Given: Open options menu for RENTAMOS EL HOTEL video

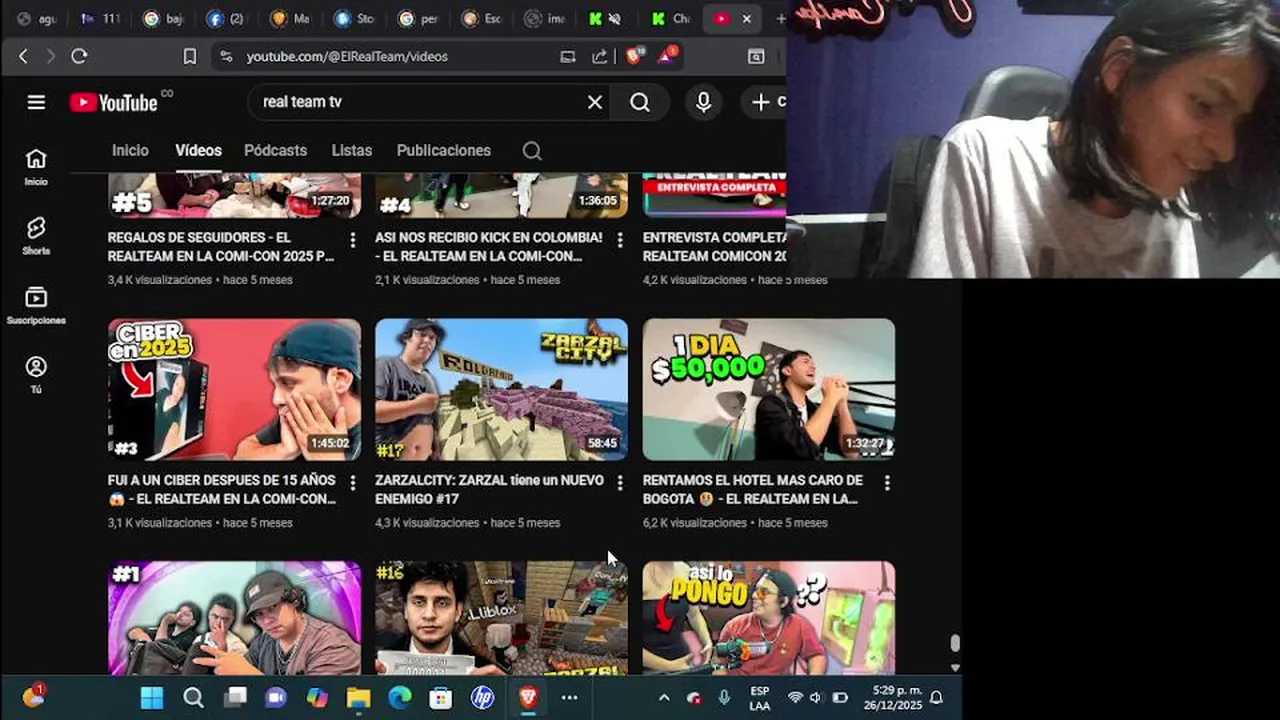Looking at the screenshot, I should coord(887,483).
